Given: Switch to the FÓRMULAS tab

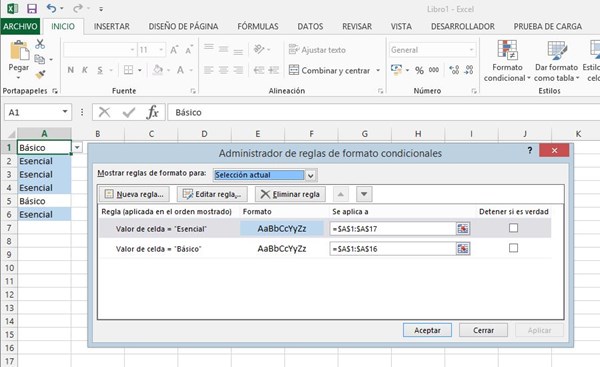Looking at the screenshot, I should click(258, 26).
